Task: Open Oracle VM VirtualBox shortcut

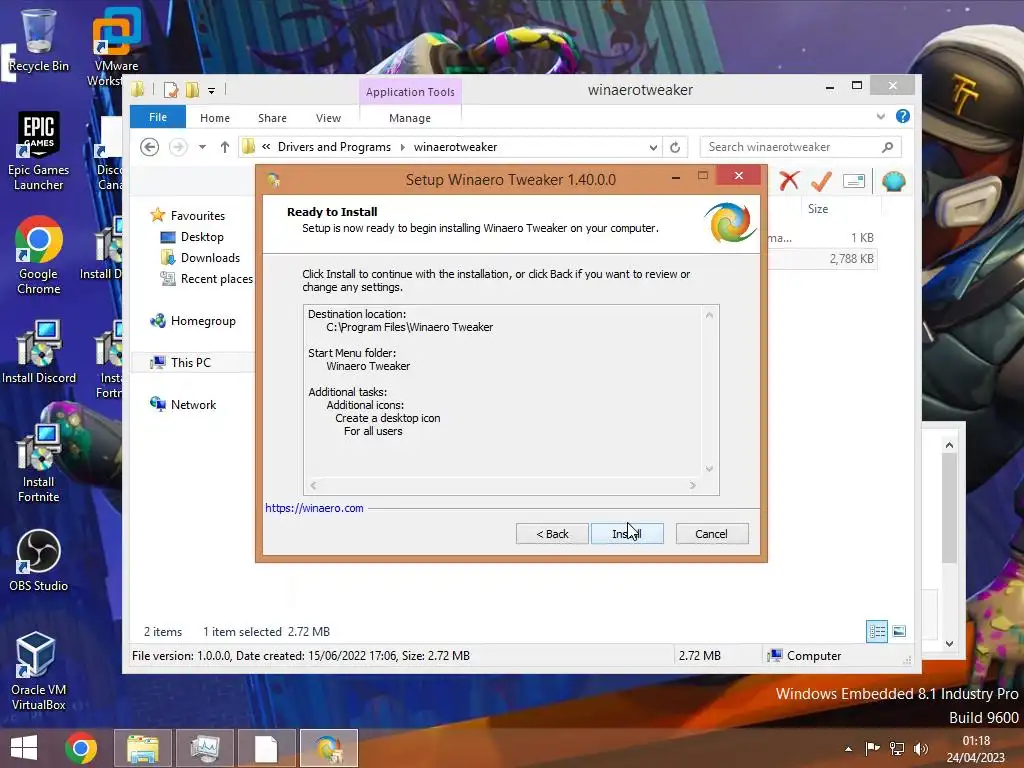Action: click(x=39, y=671)
